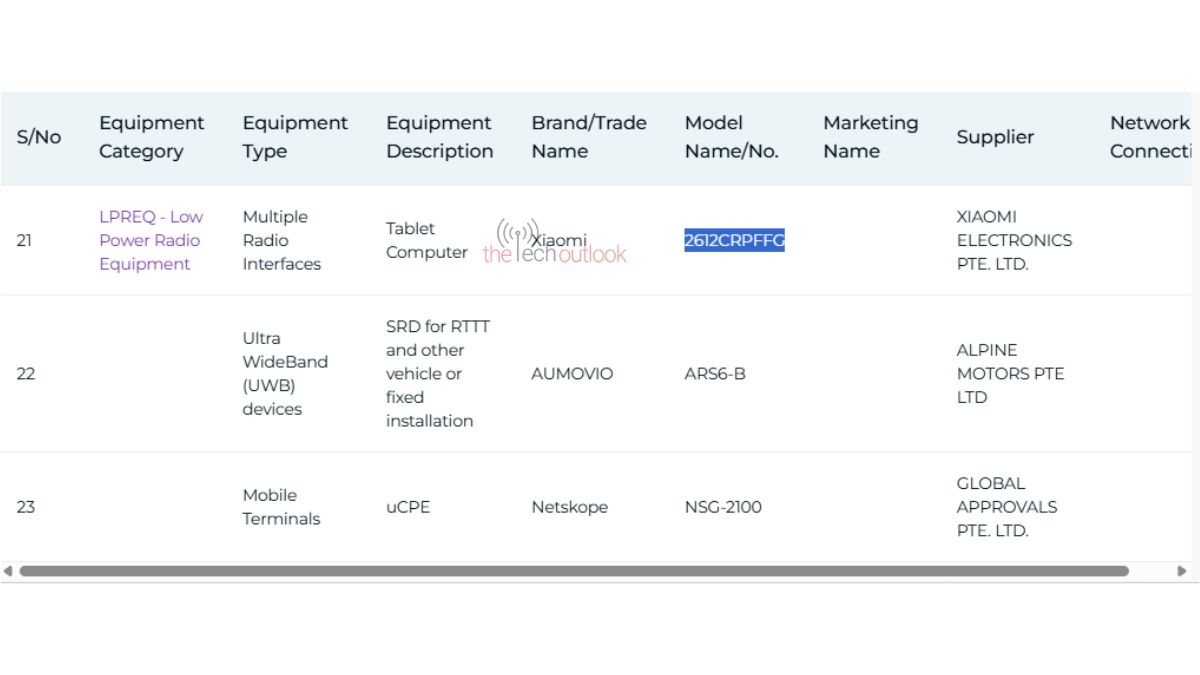Click the ALPINE MOTORS PTE LTD supplier cell

1010,373
